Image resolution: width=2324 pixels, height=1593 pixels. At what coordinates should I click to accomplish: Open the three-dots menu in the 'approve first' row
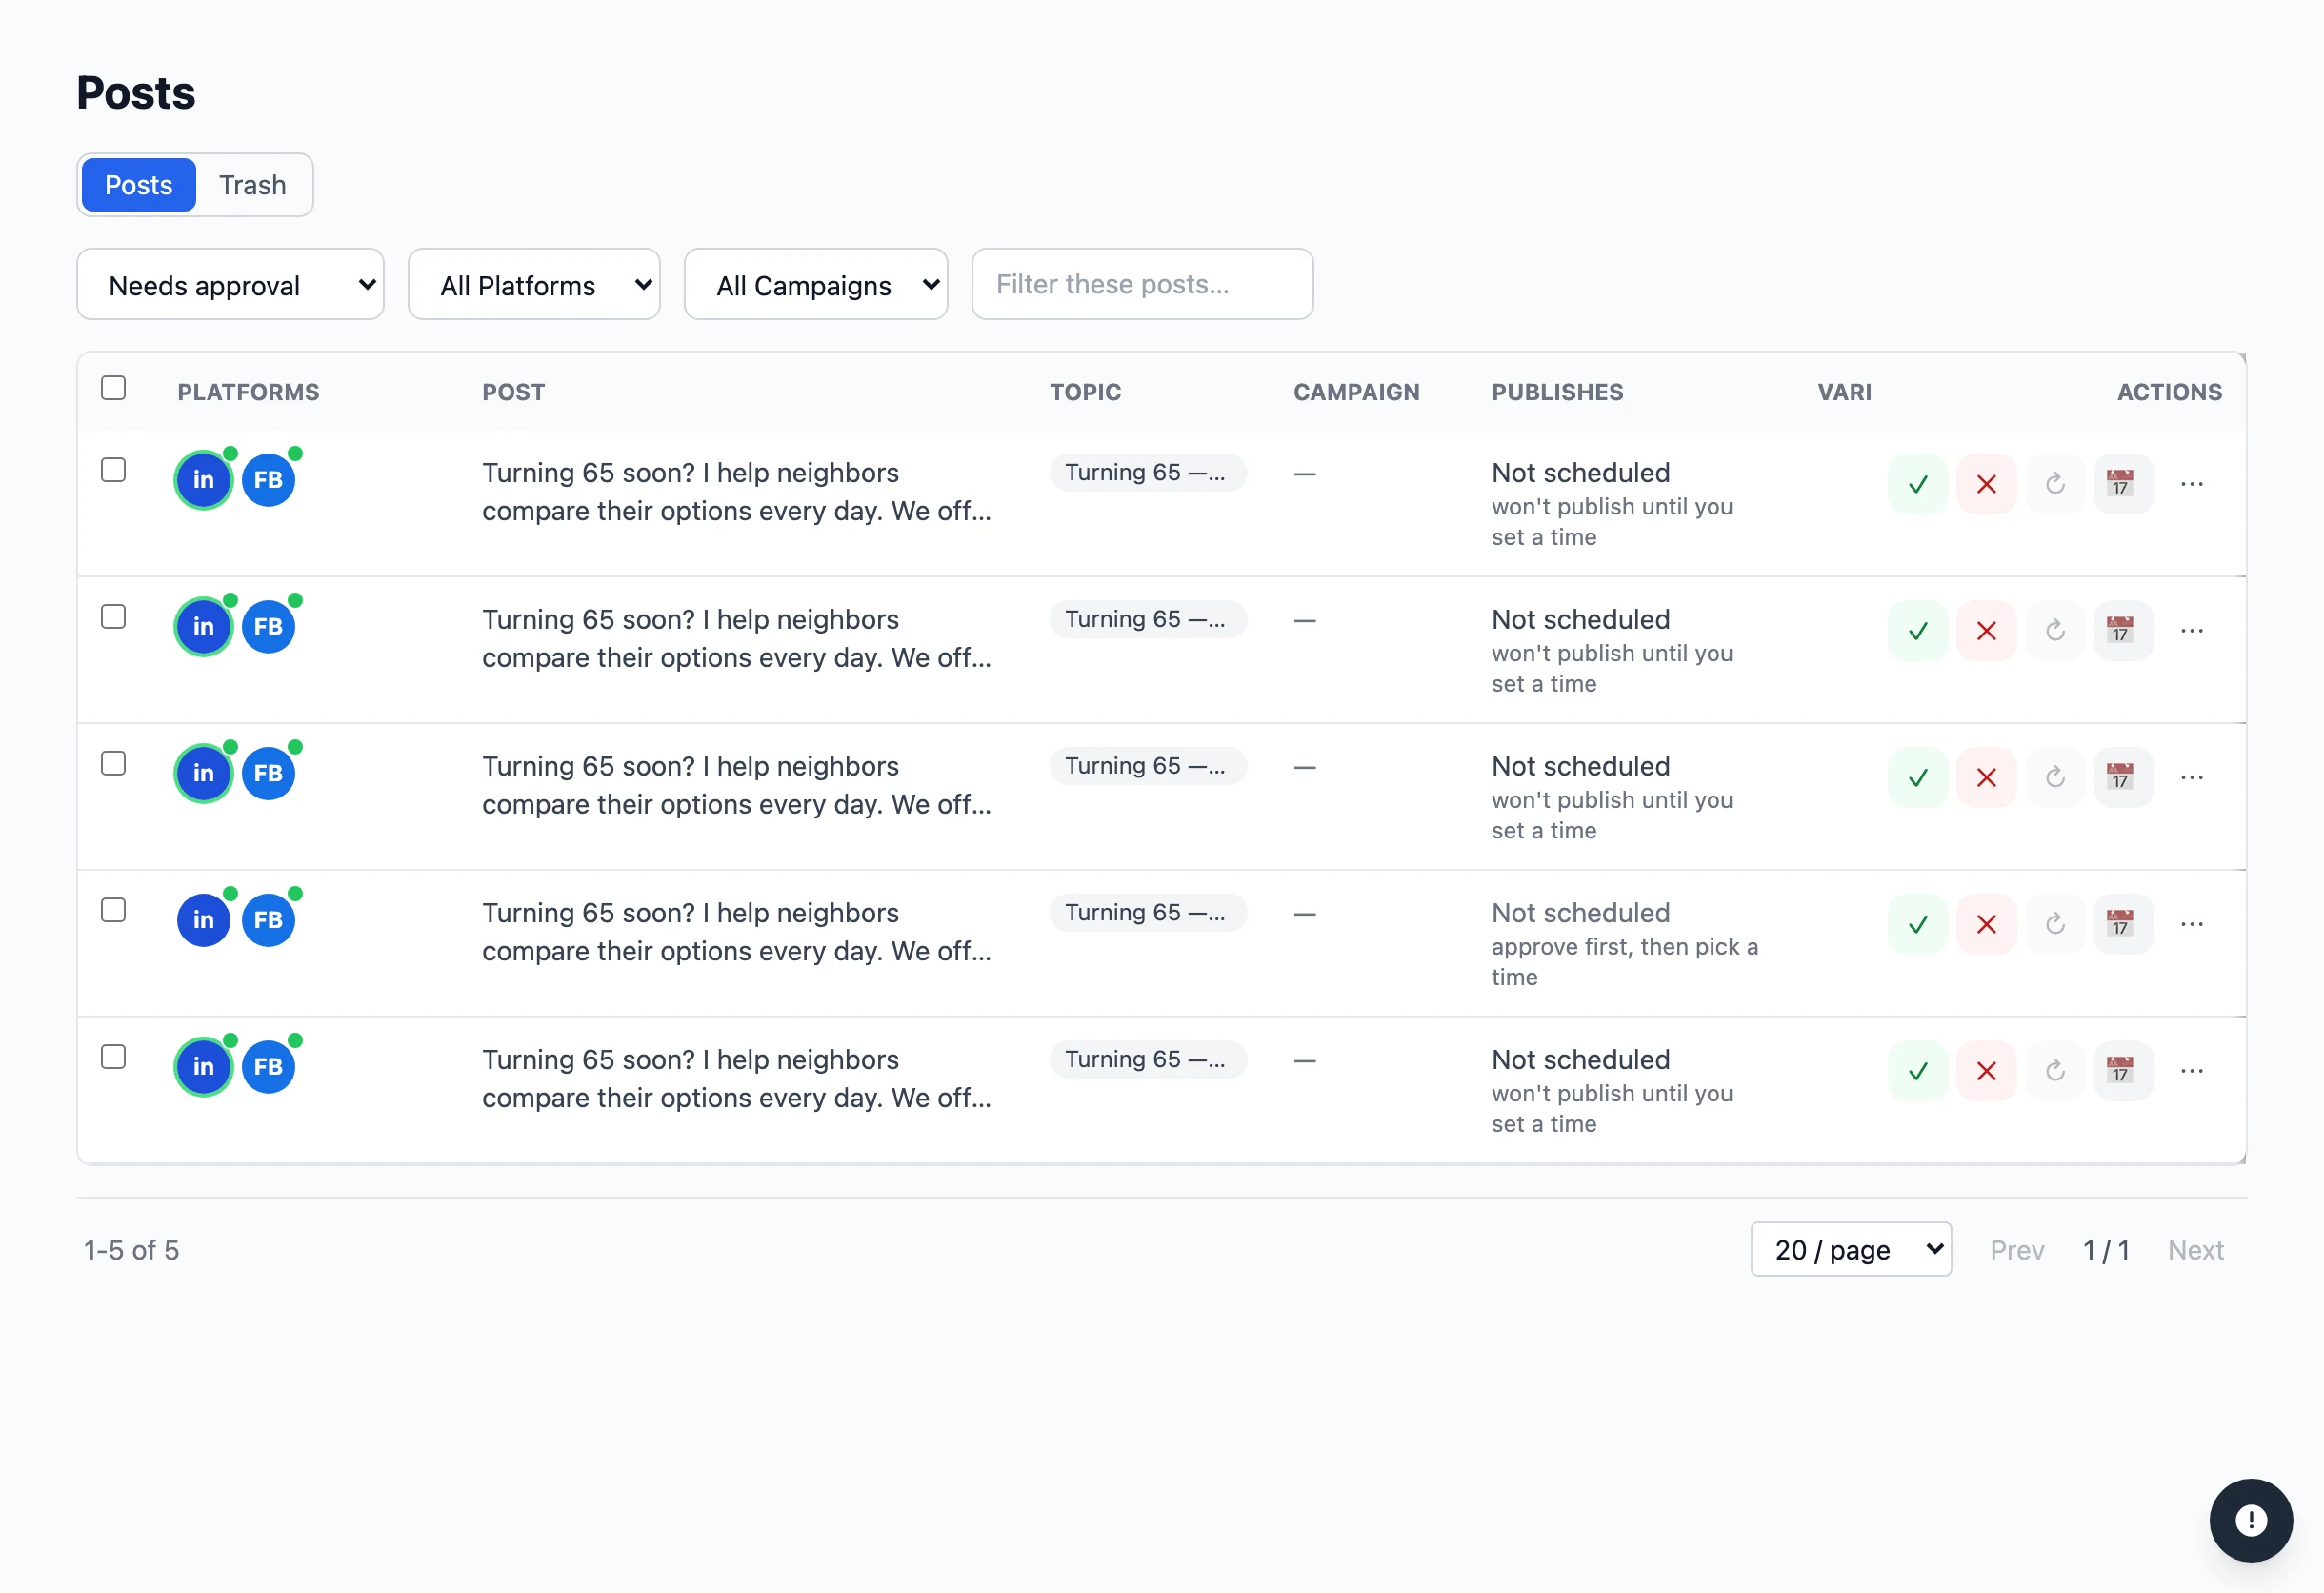[x=2192, y=924]
